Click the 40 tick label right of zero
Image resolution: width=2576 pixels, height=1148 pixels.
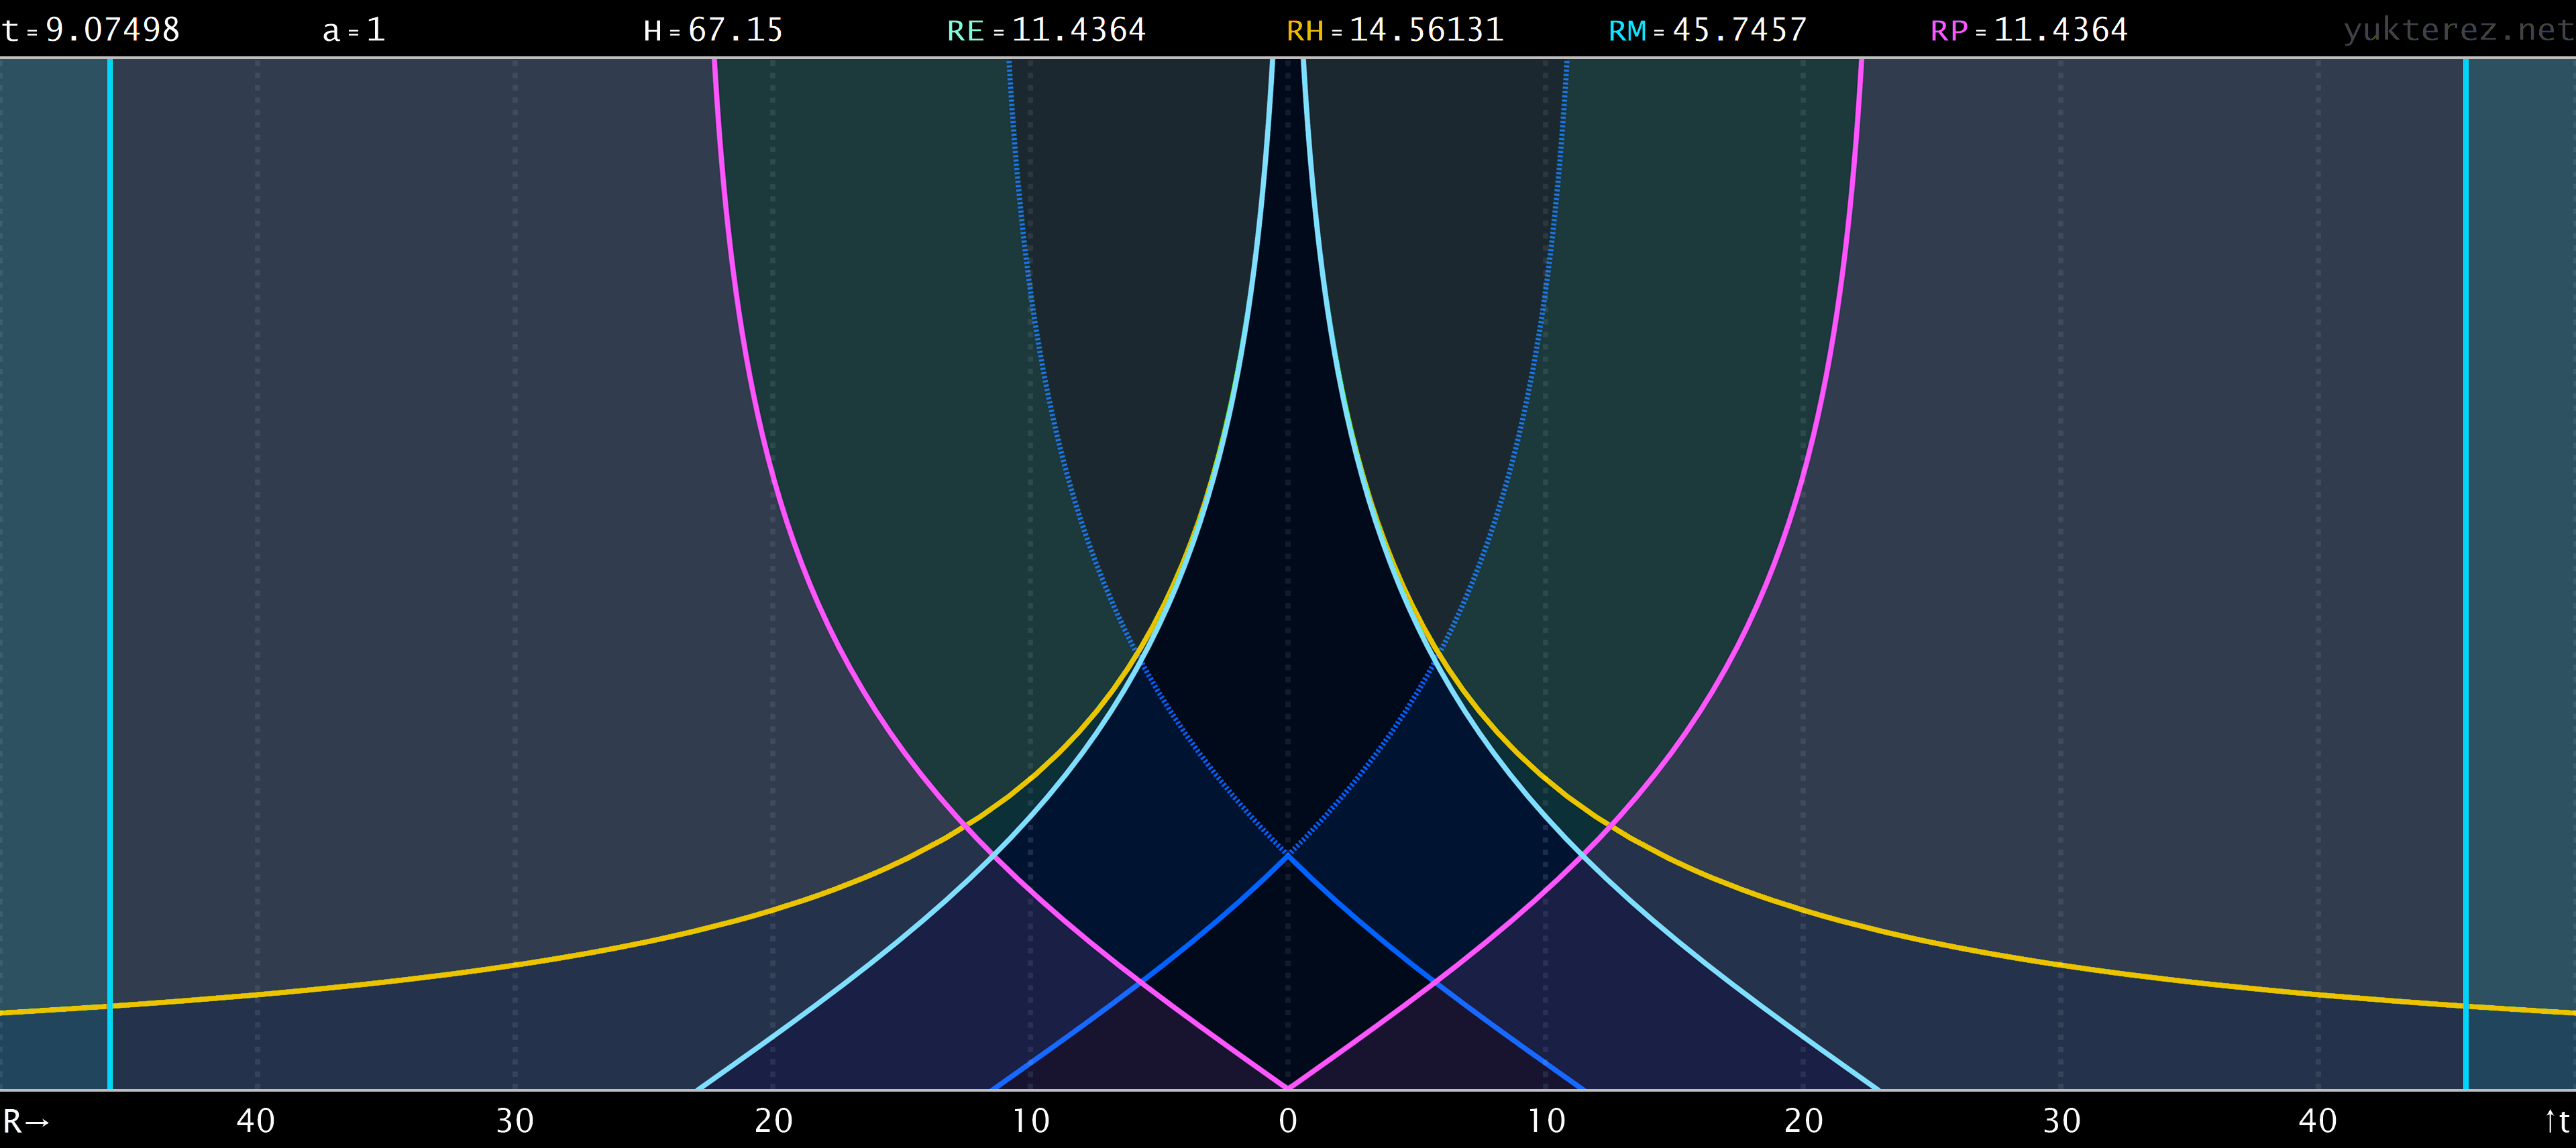[x=2318, y=1121]
